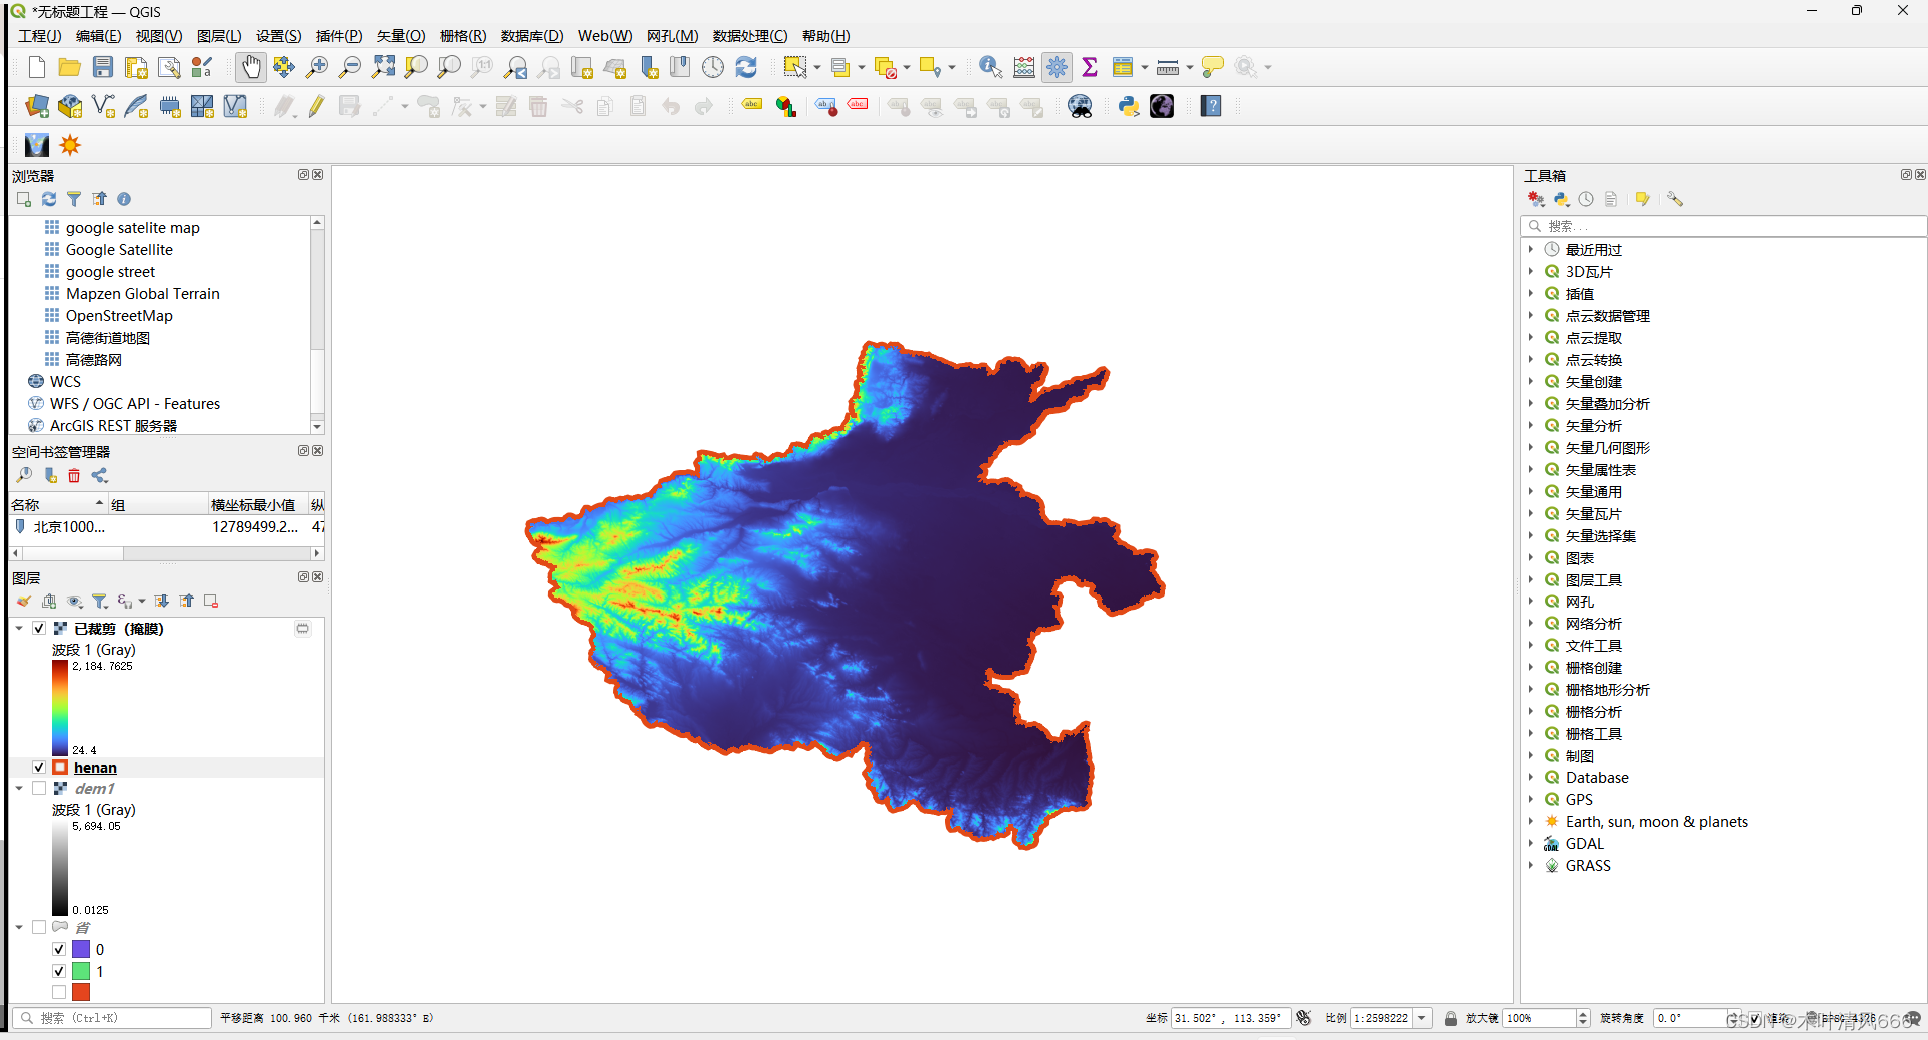Image resolution: width=1928 pixels, height=1040 pixels.
Task: Select OpenStreetMap in the Browser
Action: [x=119, y=316]
